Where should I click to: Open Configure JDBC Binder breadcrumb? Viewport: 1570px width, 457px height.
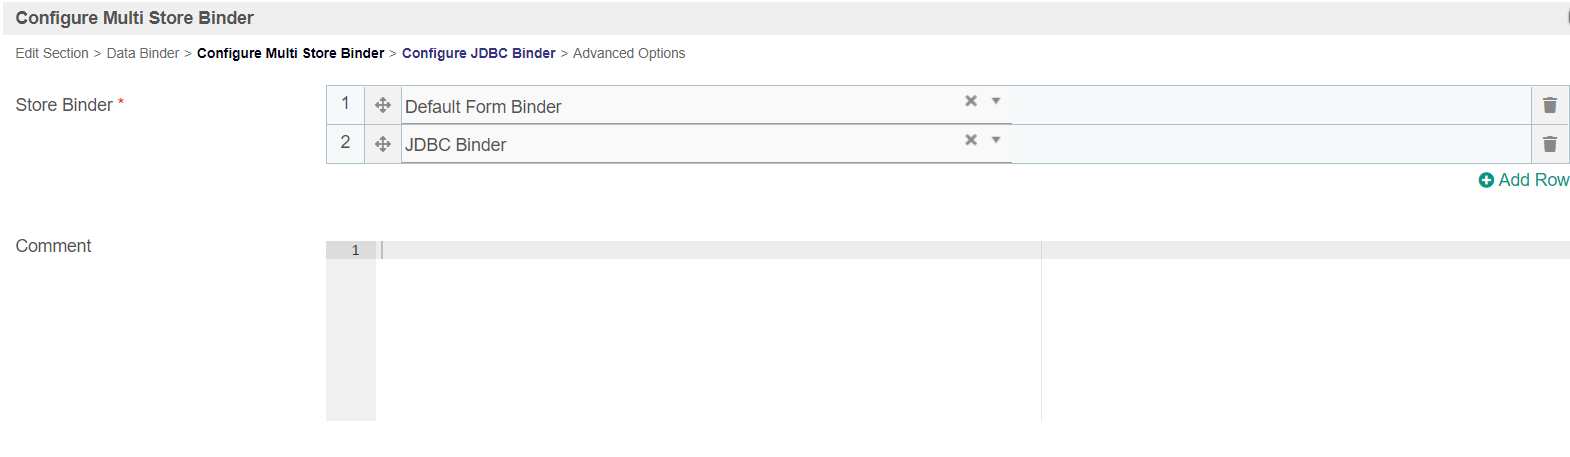[x=478, y=53]
